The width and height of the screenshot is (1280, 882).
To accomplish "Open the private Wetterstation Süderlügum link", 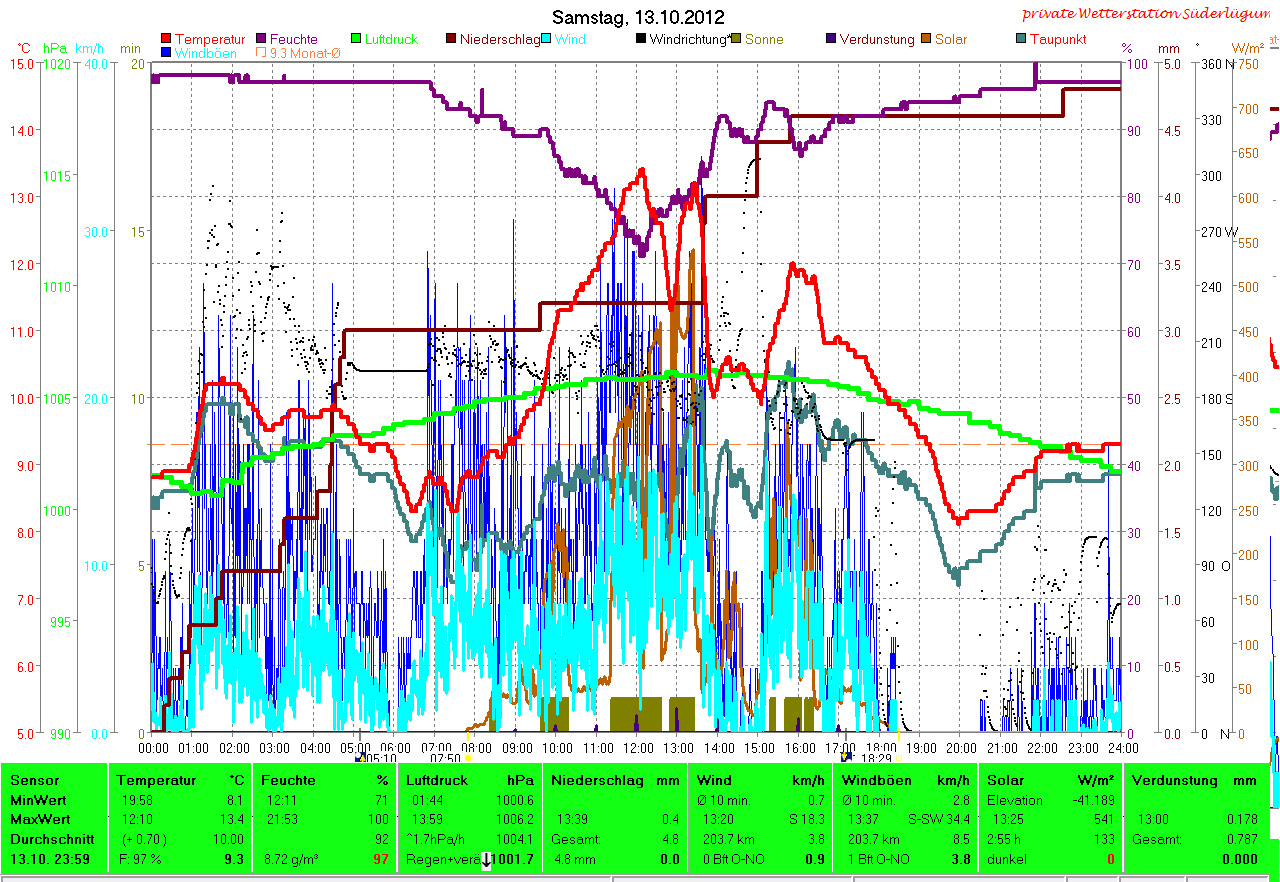I will pyautogui.click(x=1149, y=14).
